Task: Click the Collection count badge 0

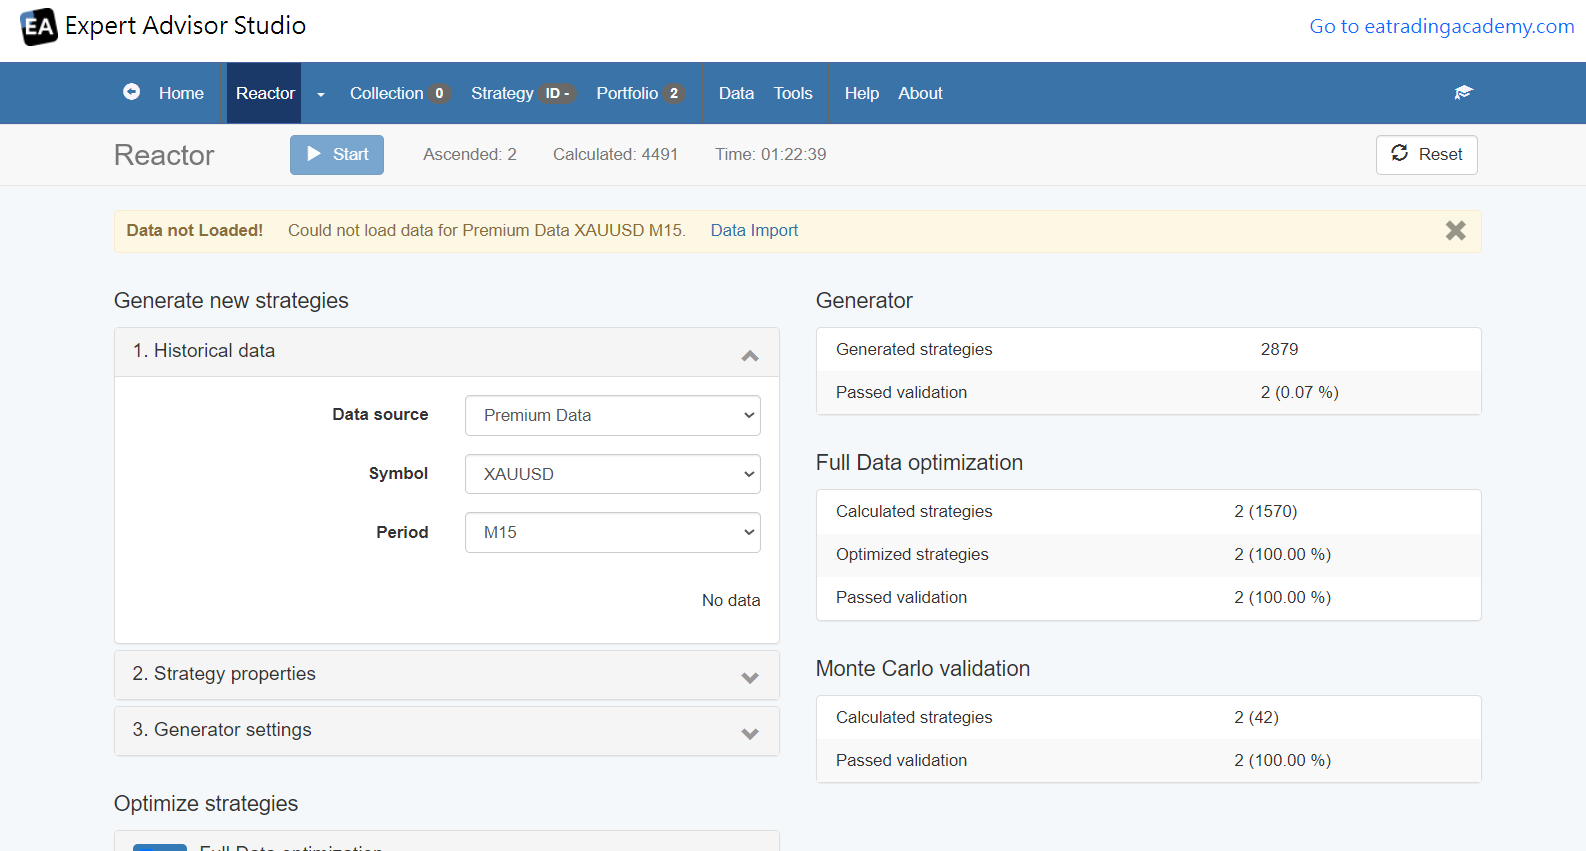Action: coord(439,93)
